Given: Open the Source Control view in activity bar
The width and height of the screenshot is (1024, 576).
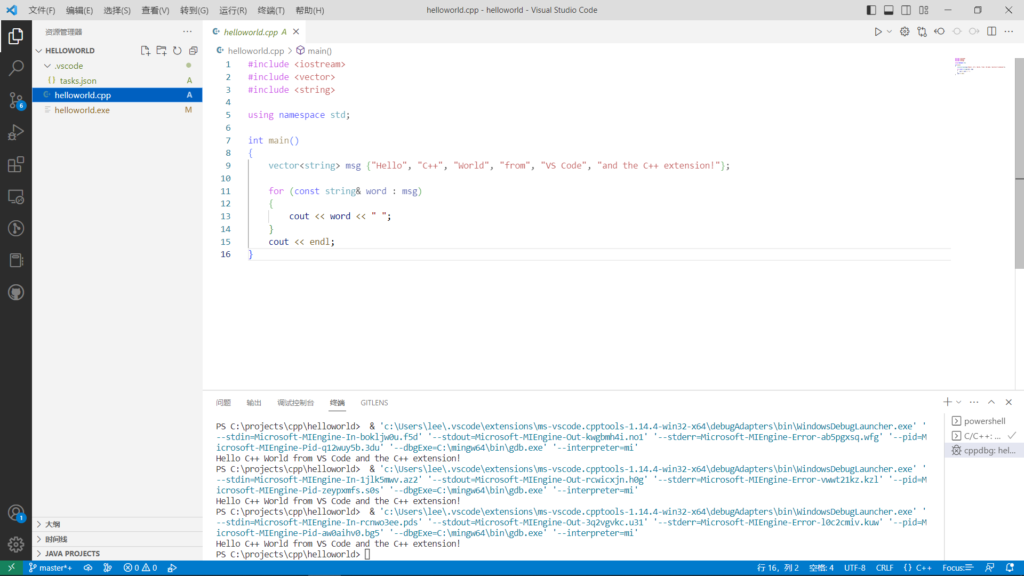Looking at the screenshot, I should pos(16,100).
